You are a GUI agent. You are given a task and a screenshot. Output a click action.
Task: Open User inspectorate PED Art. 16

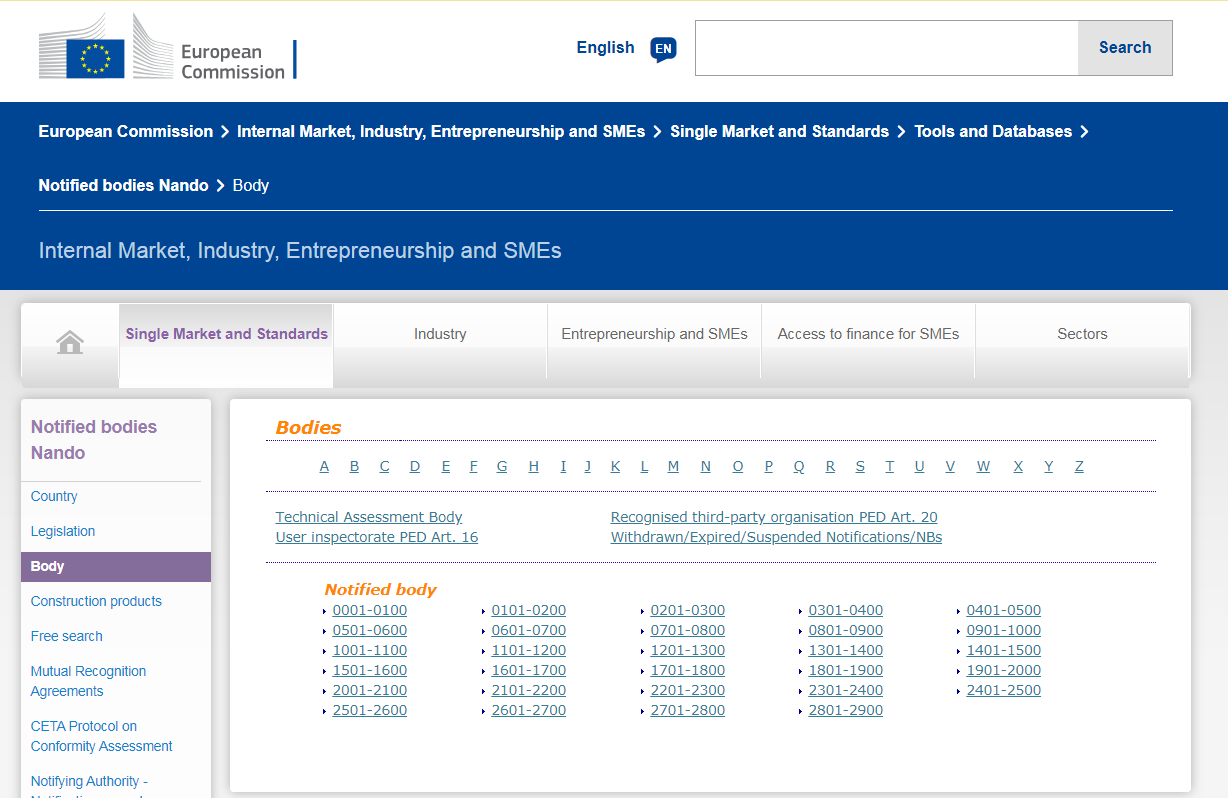[x=377, y=537]
